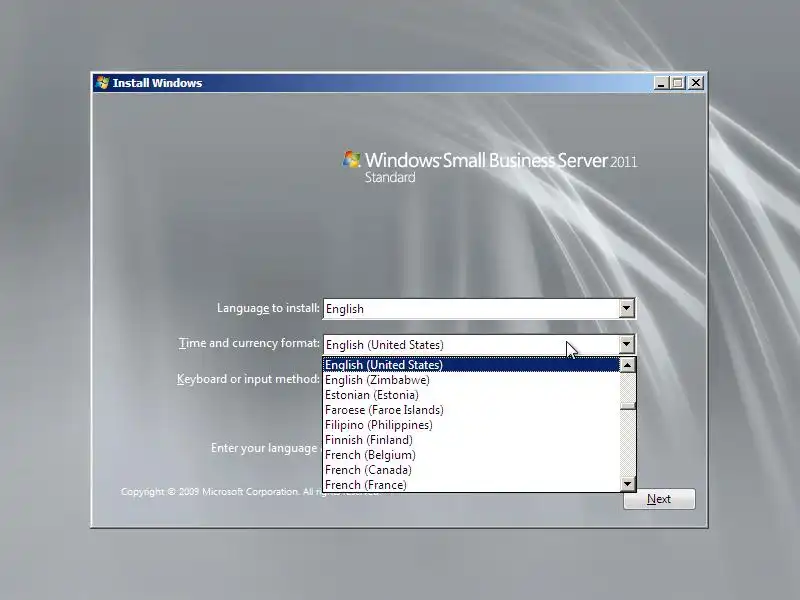Choose English (Zimbabwe) from the list
This screenshot has height=600, width=800.
471,380
